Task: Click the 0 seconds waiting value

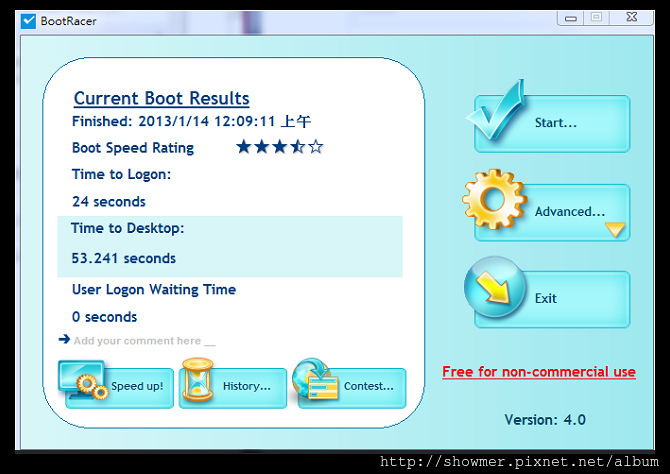Action: click(105, 317)
